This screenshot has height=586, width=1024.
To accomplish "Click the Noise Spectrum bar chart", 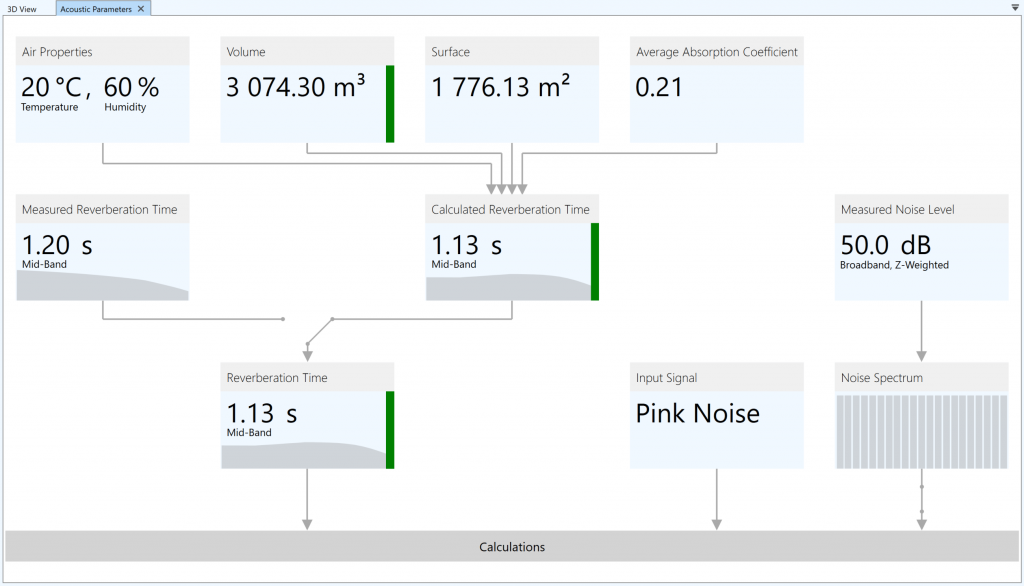I will tap(921, 431).
